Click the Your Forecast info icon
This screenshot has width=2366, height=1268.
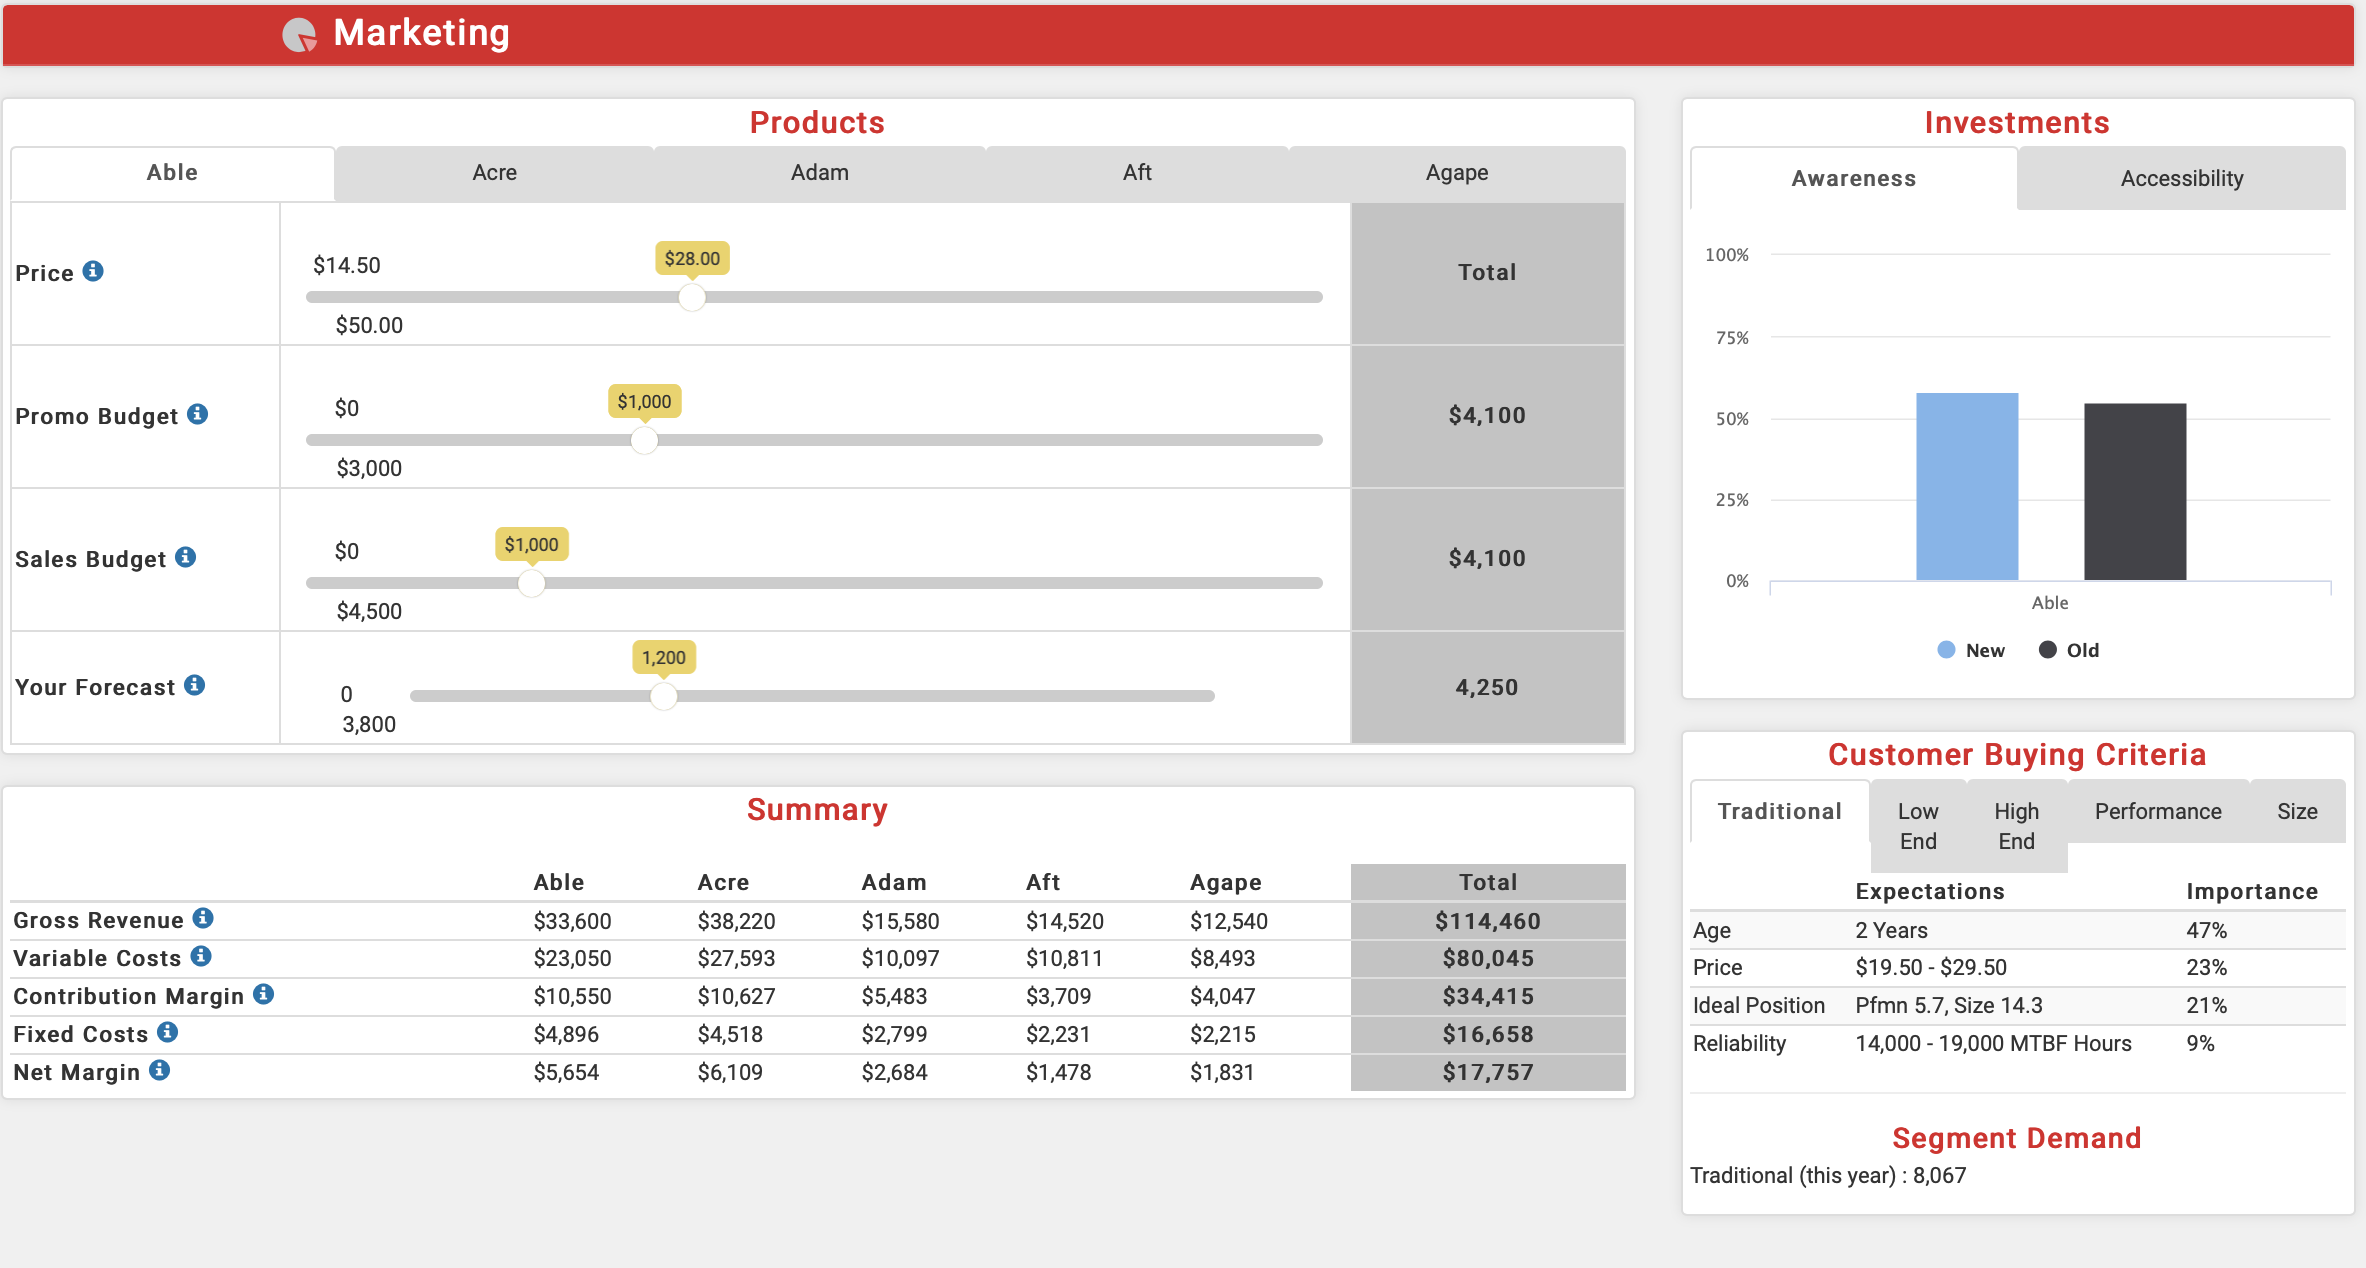(195, 685)
